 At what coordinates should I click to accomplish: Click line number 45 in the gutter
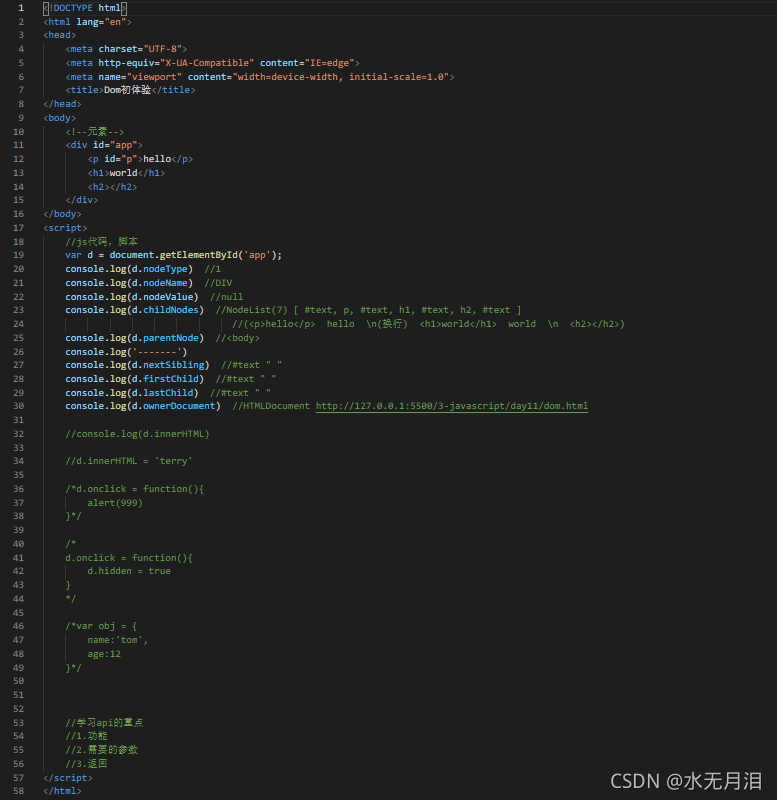[18, 613]
